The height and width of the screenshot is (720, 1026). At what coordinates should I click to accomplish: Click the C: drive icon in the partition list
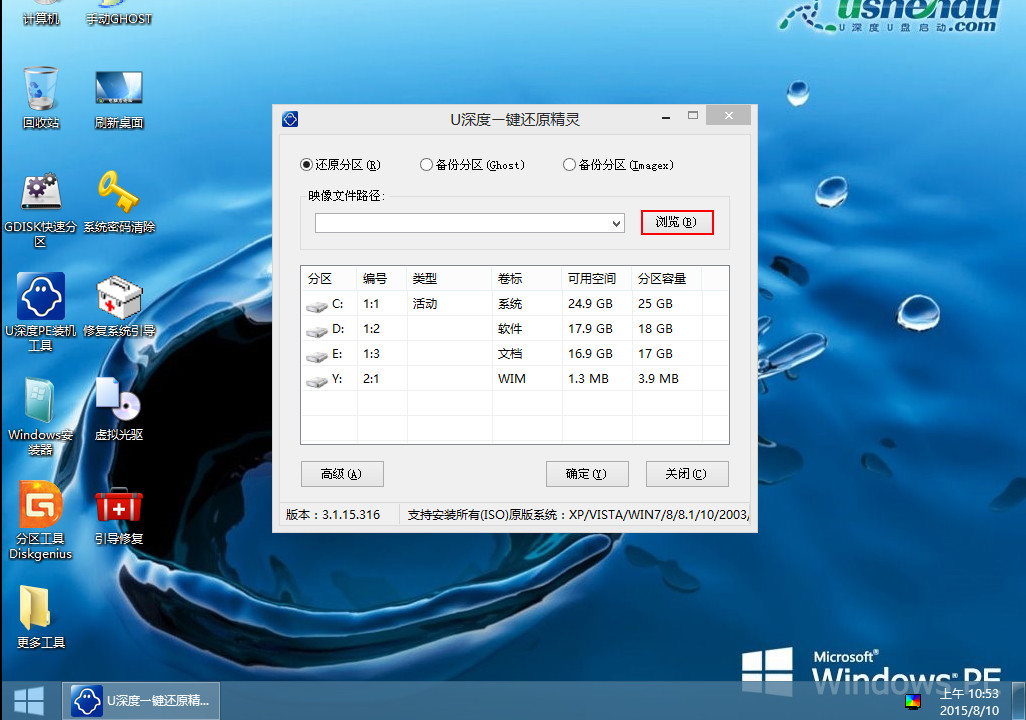317,305
